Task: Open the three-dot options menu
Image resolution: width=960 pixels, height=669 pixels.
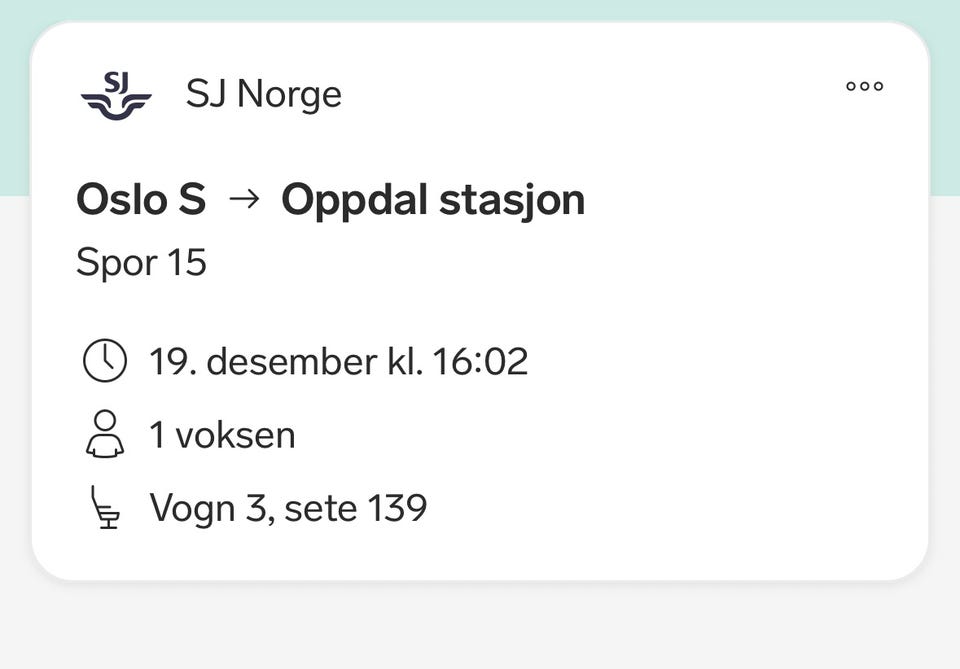Action: point(864,86)
